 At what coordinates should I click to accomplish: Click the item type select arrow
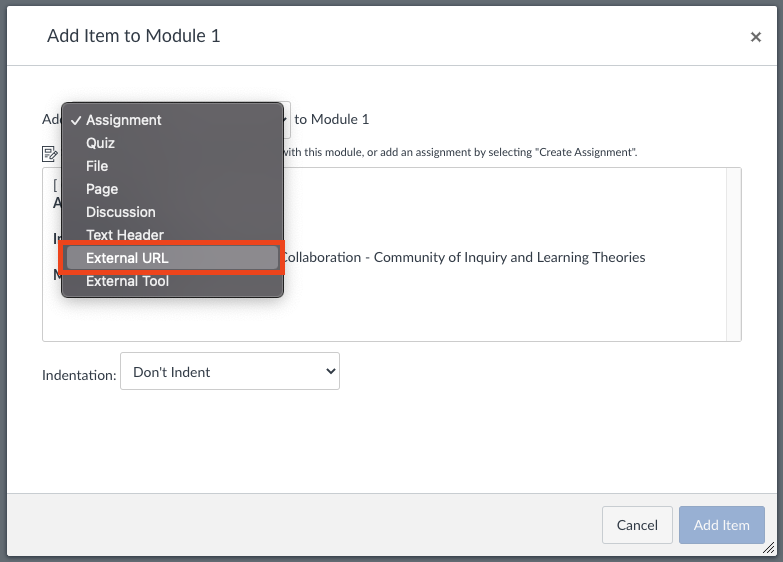(285, 119)
